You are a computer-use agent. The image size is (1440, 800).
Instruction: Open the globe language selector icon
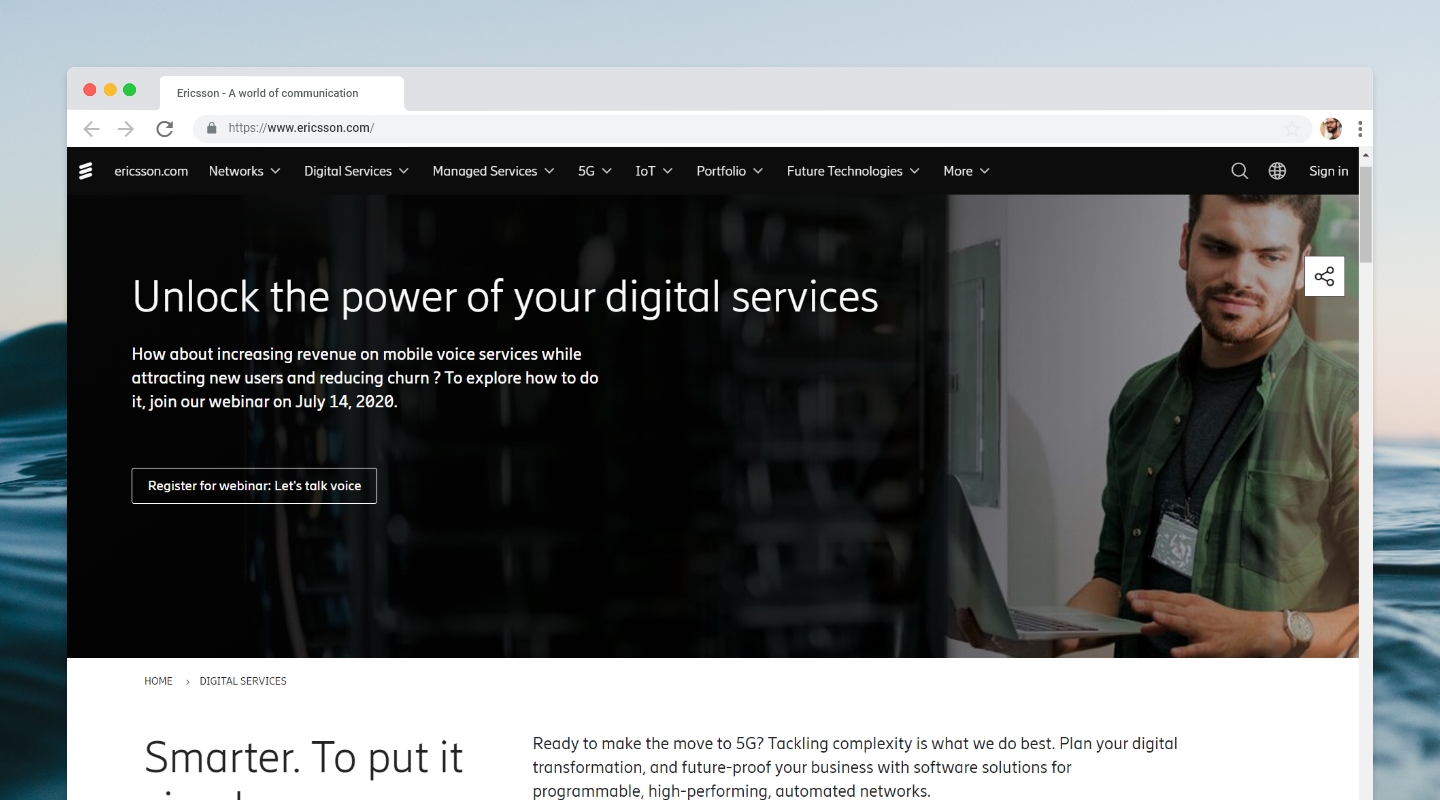pos(1277,171)
